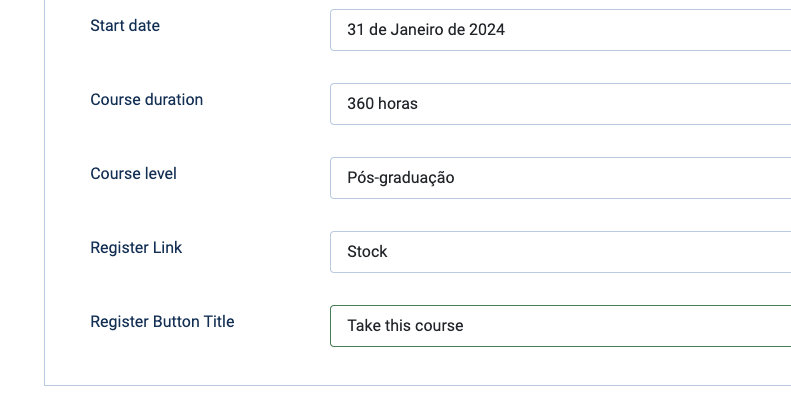The image size is (791, 414).
Task: Click the word "horas" in Course duration
Action: coord(398,104)
